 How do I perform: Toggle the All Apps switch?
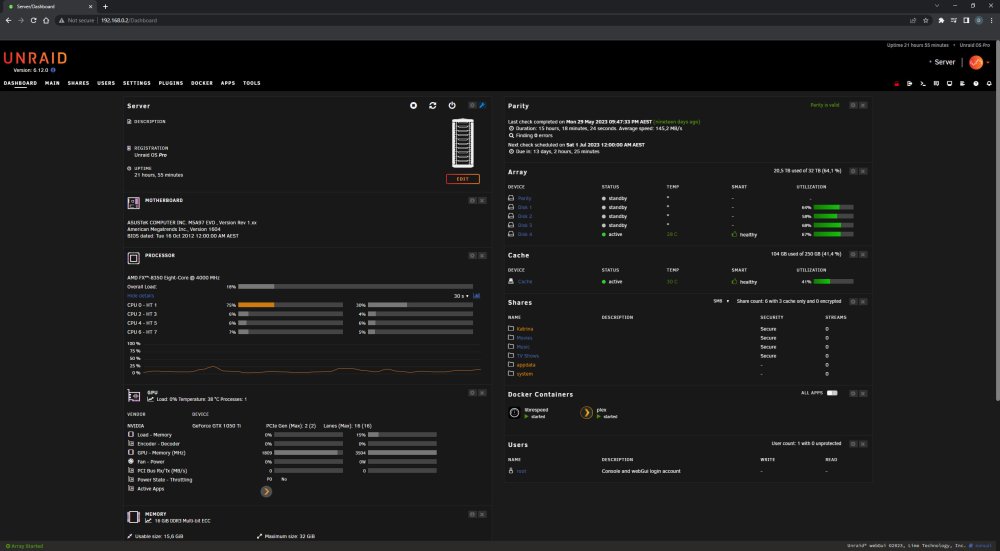(x=832, y=393)
